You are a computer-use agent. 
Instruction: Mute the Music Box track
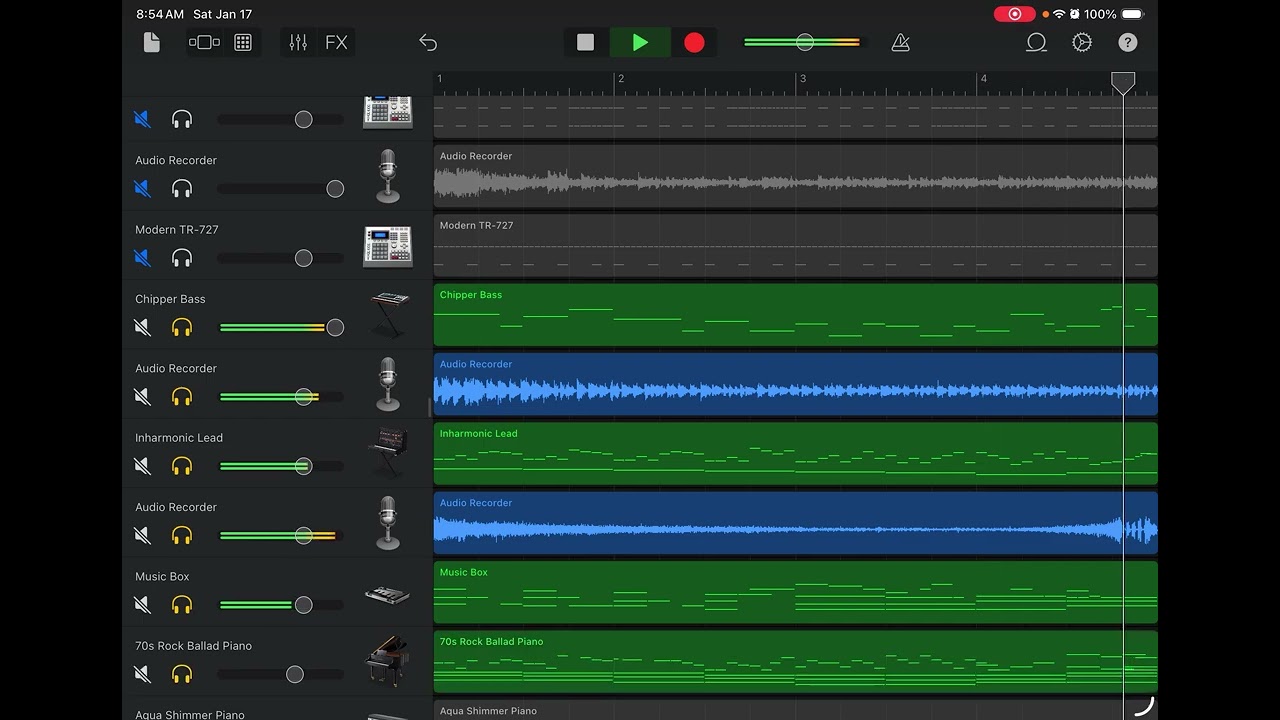point(142,605)
